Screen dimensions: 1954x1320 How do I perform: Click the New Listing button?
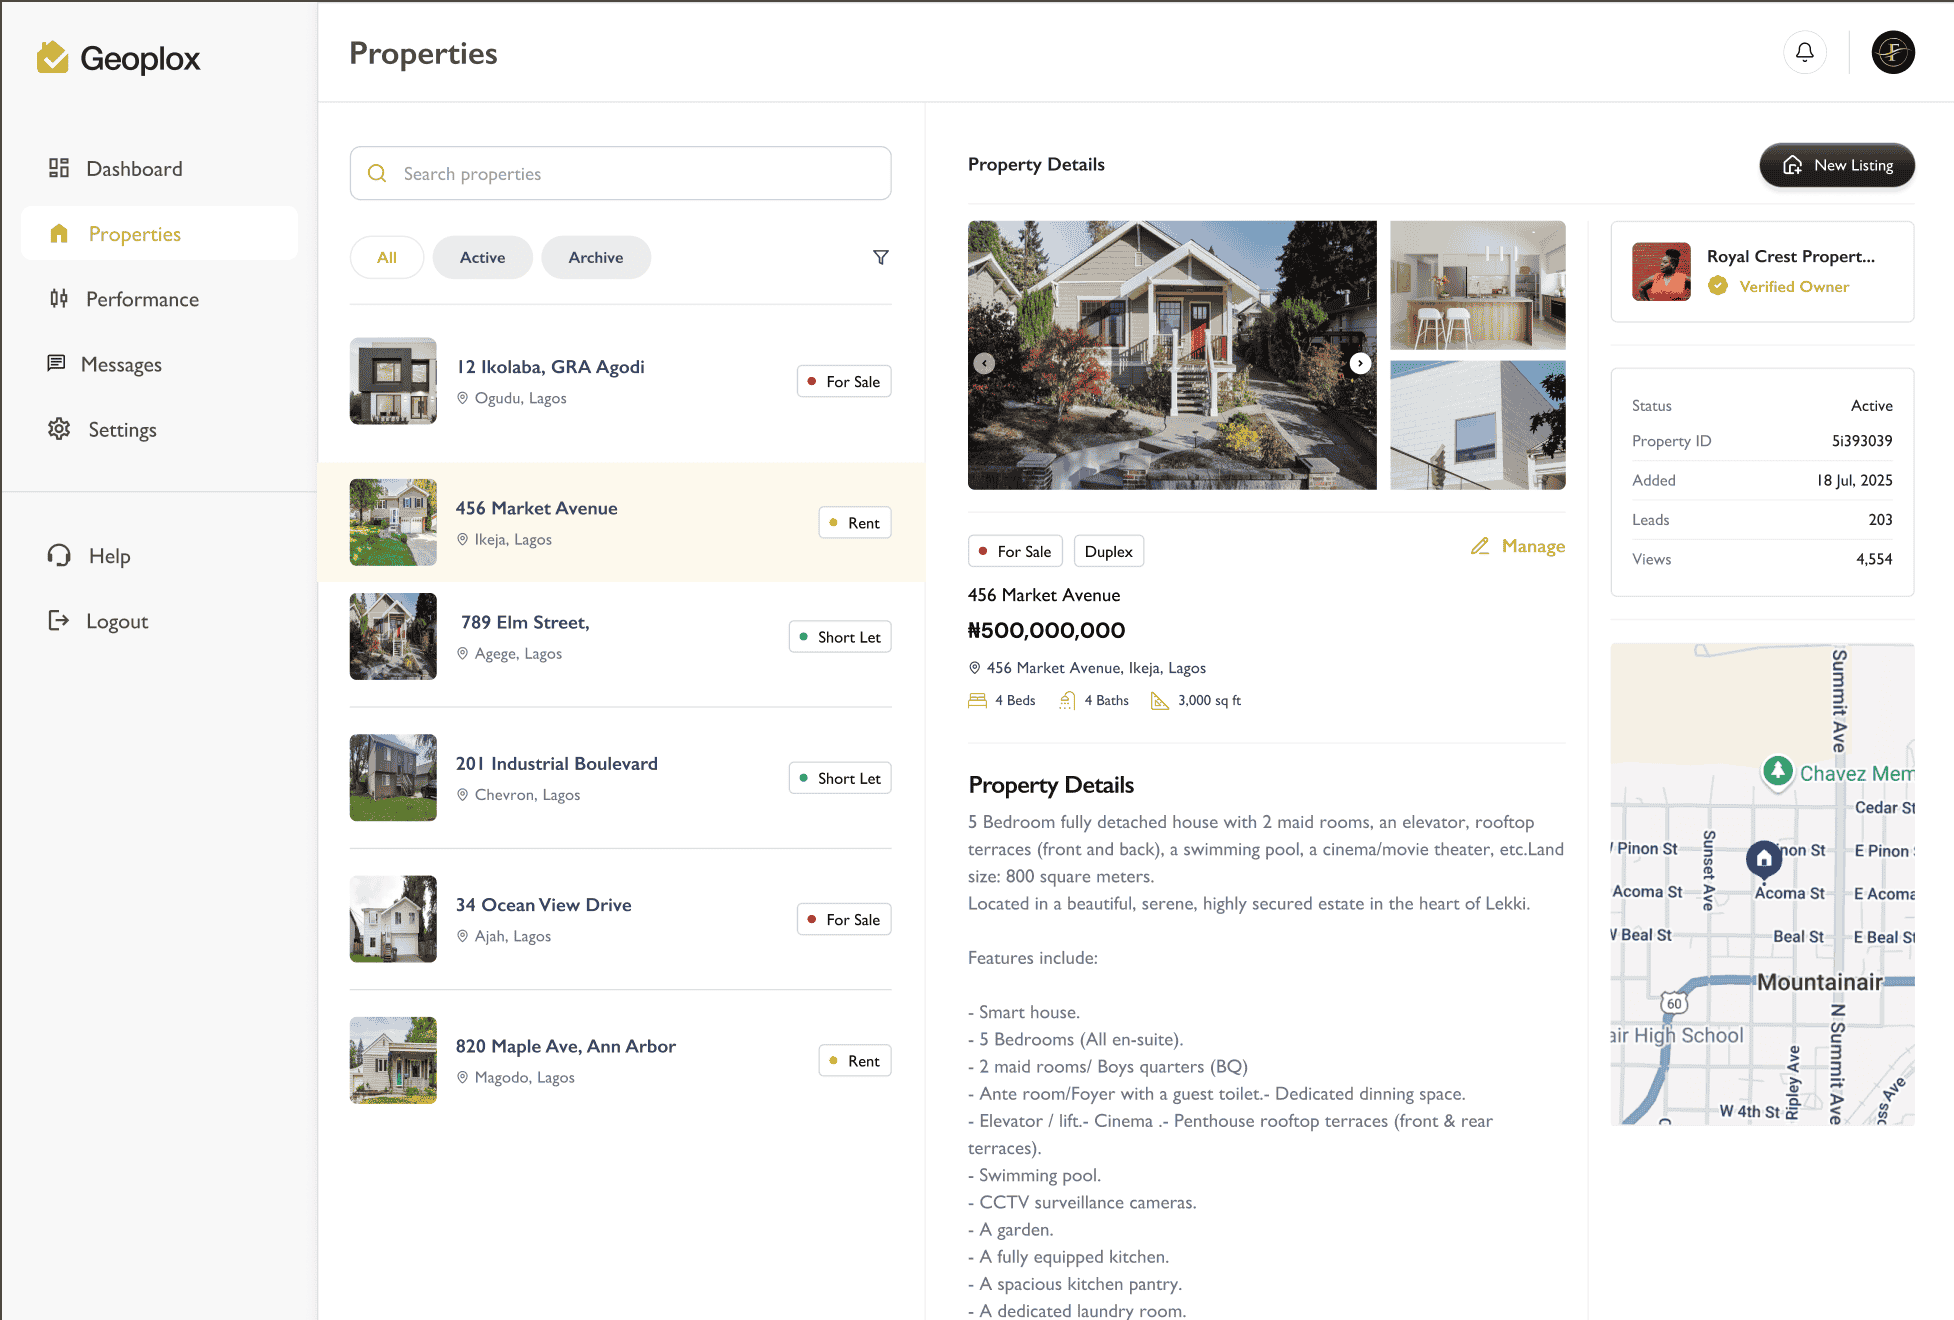1837,165
